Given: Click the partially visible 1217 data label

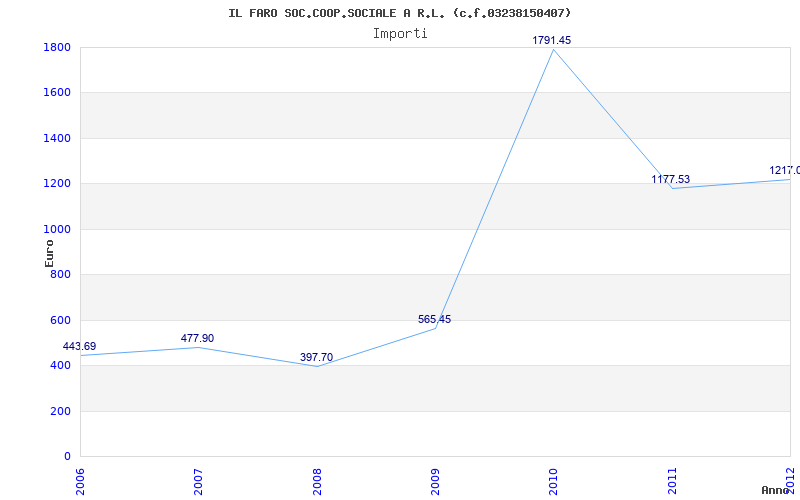Looking at the screenshot, I should pyautogui.click(x=784, y=170).
